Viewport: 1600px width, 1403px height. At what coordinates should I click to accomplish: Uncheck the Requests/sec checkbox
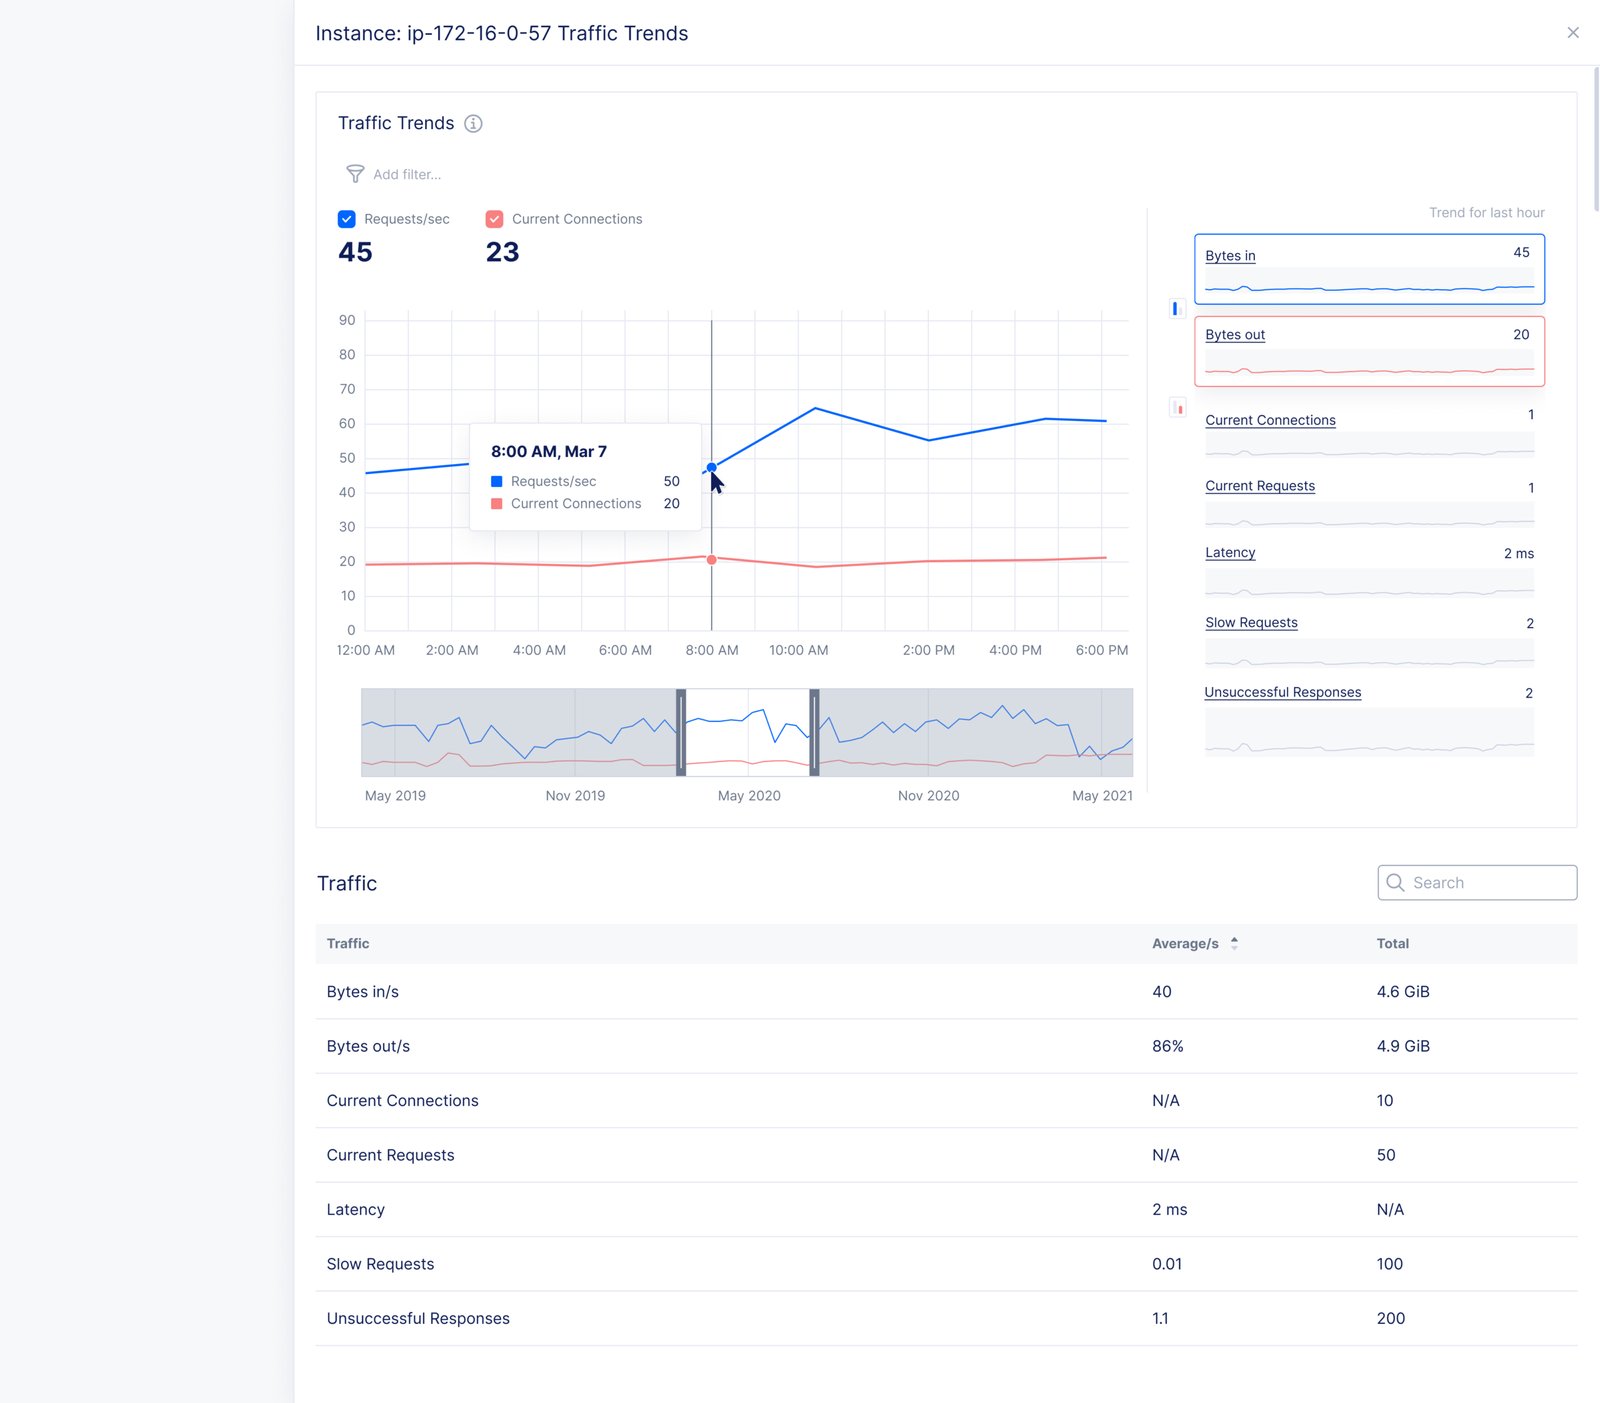(347, 219)
